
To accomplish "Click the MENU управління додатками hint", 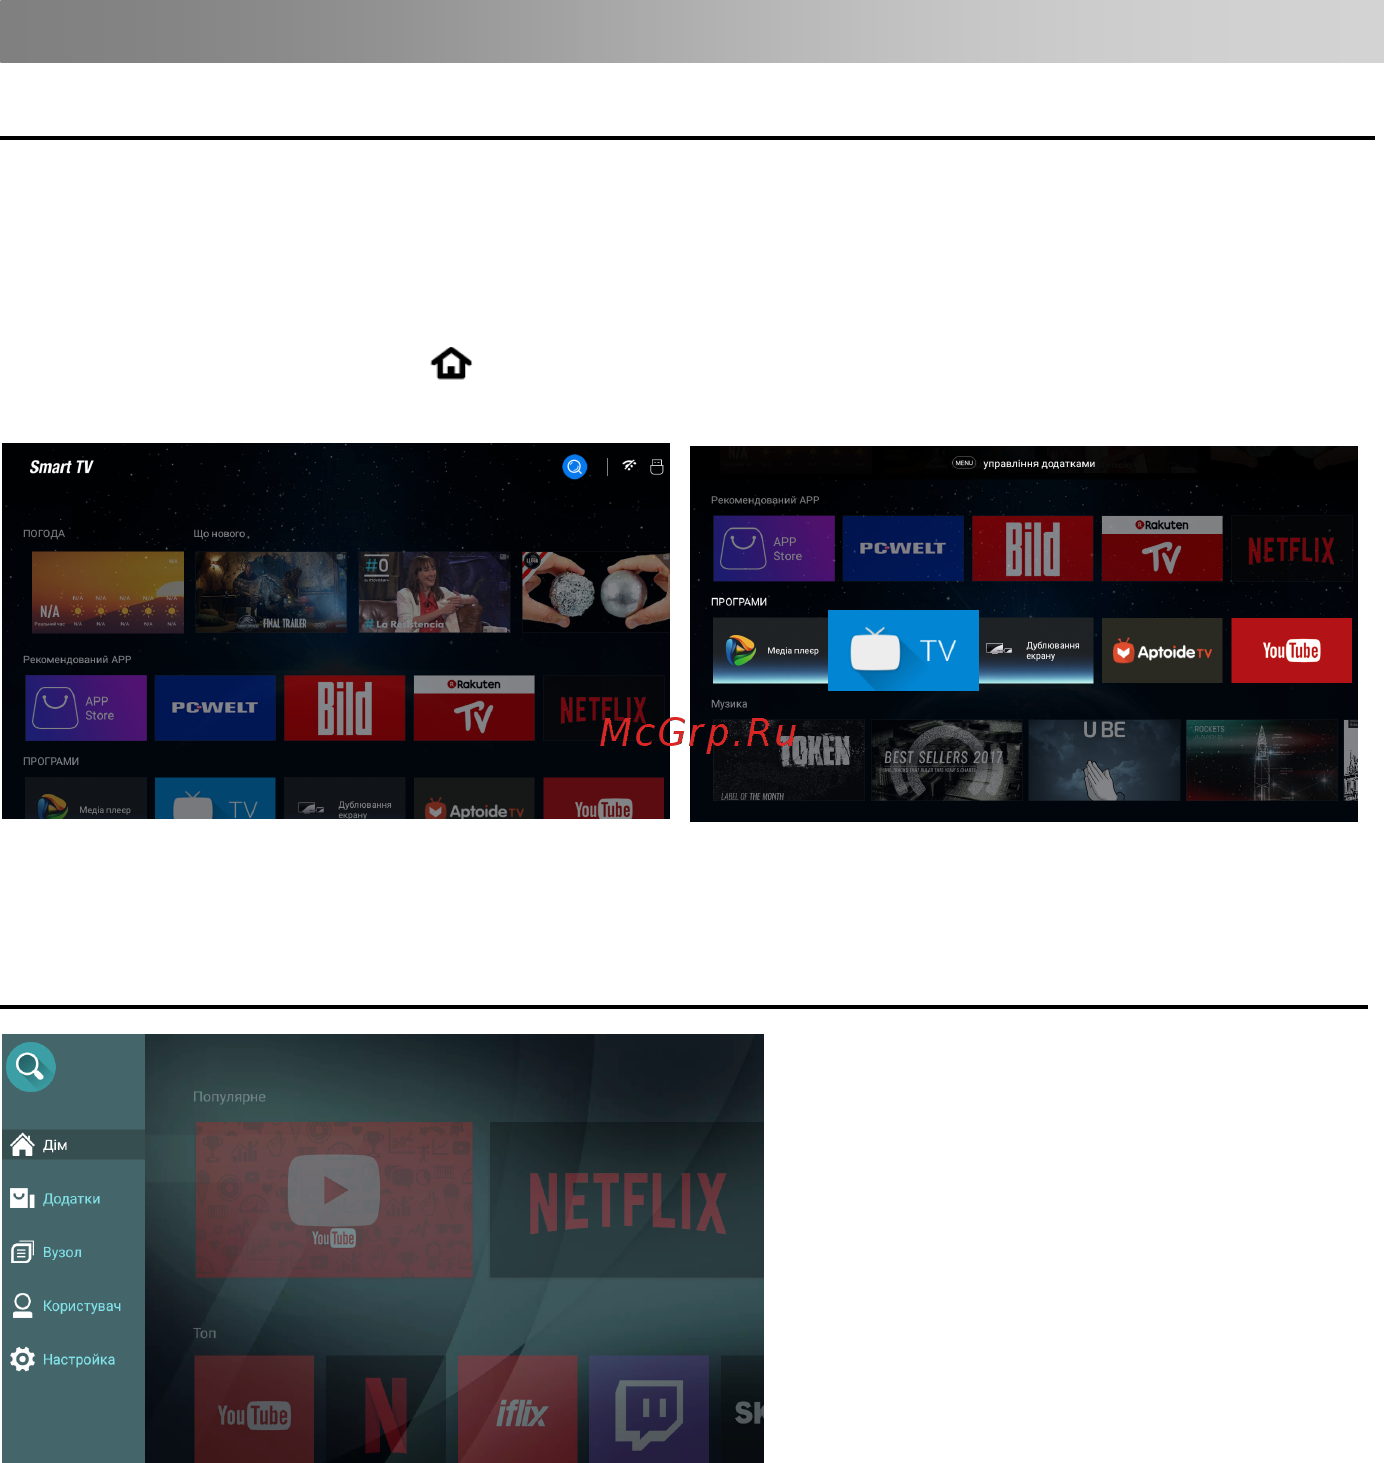I will pyautogui.click(x=1024, y=463).
